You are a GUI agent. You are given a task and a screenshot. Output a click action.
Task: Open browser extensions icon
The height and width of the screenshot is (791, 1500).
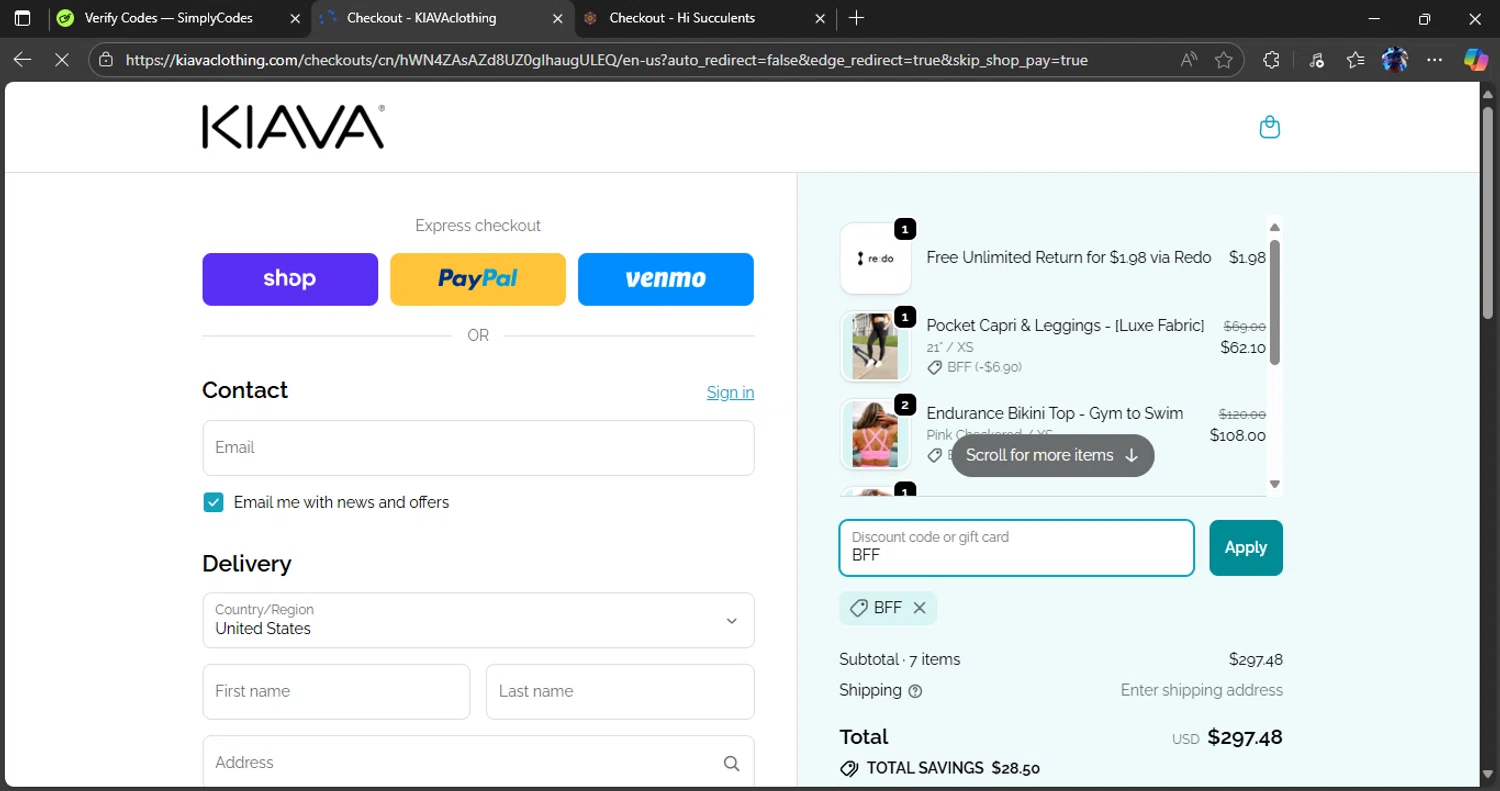tap(1271, 60)
